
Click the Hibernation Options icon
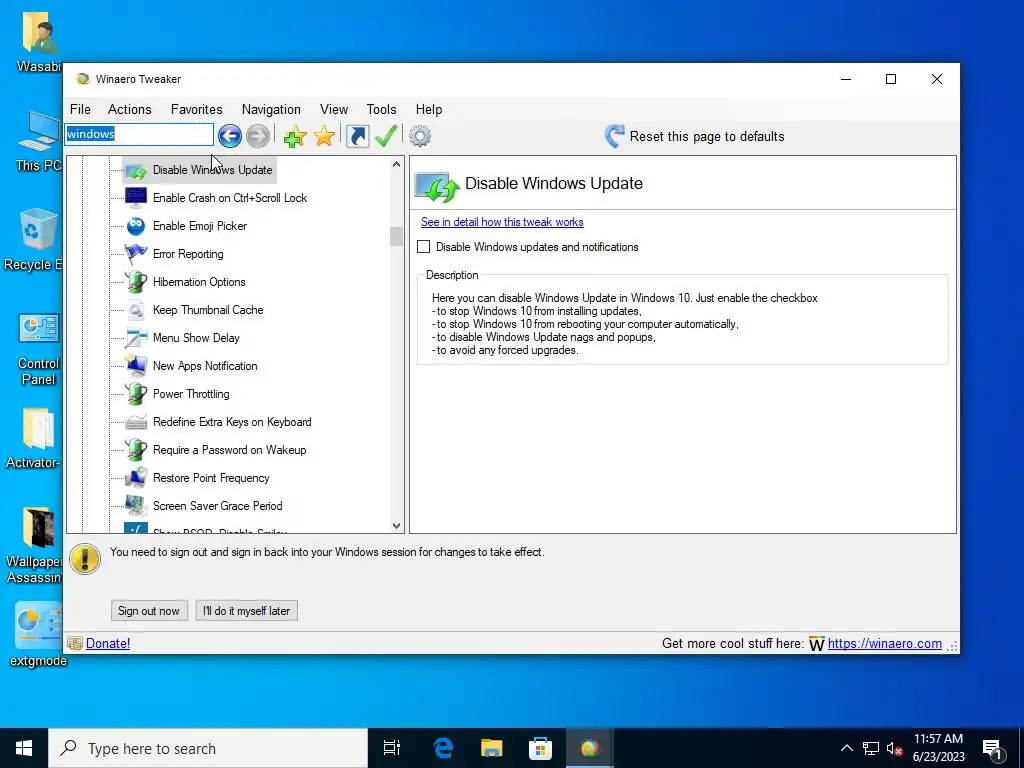(136, 282)
